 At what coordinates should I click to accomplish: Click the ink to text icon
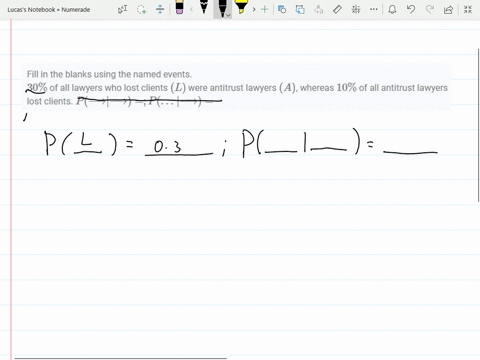pyautogui.click(x=318, y=9)
